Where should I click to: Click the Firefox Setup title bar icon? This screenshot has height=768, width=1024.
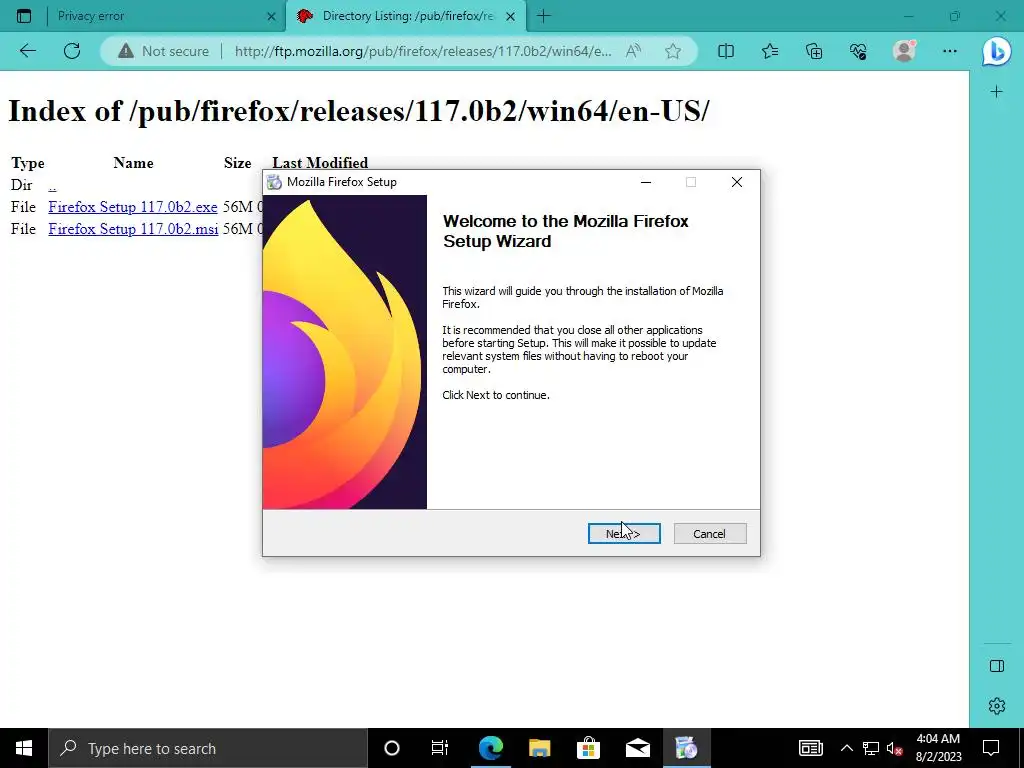pyautogui.click(x=274, y=182)
